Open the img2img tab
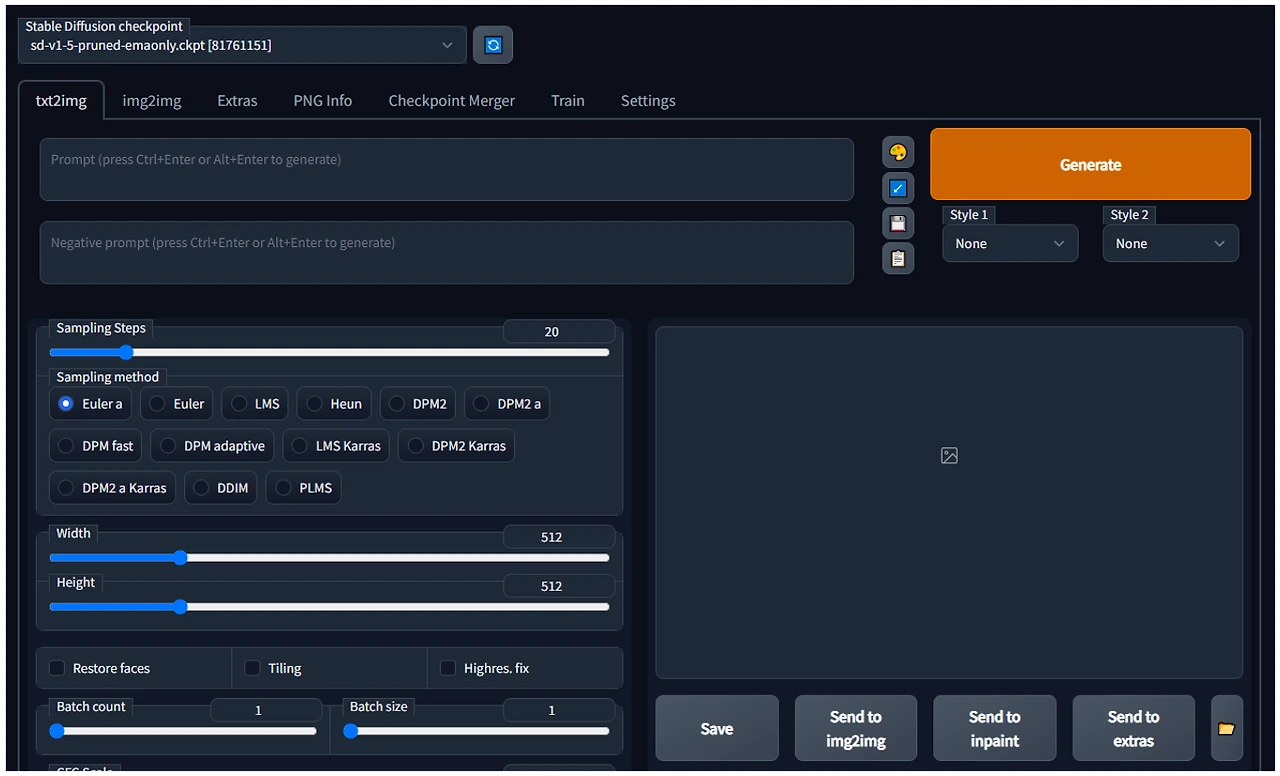Image resolution: width=1280 pixels, height=776 pixels. pyautogui.click(x=152, y=101)
